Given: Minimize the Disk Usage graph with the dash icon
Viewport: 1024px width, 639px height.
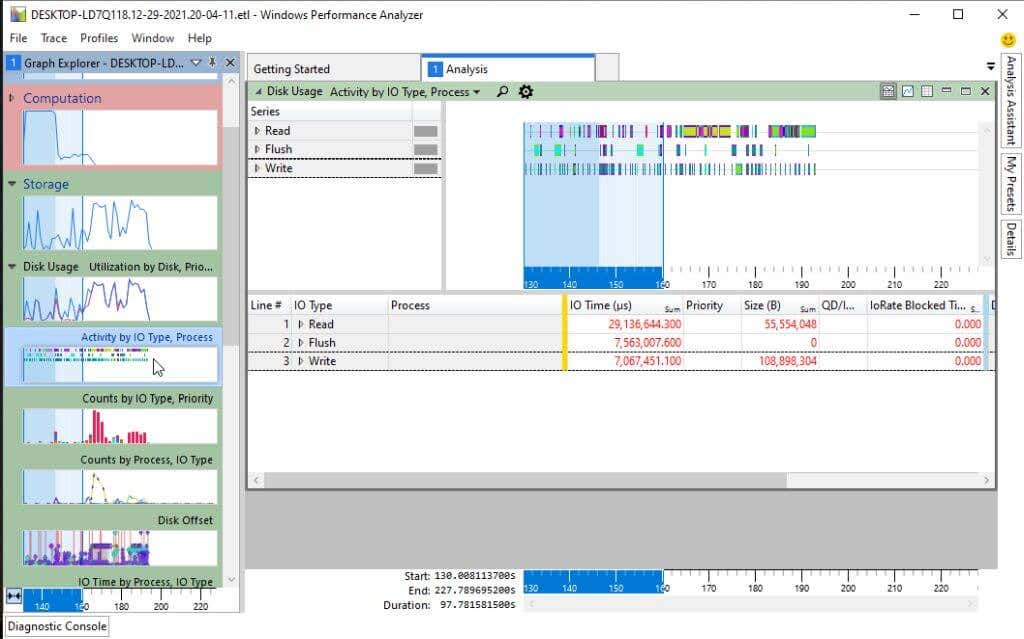Looking at the screenshot, I should point(945,91).
